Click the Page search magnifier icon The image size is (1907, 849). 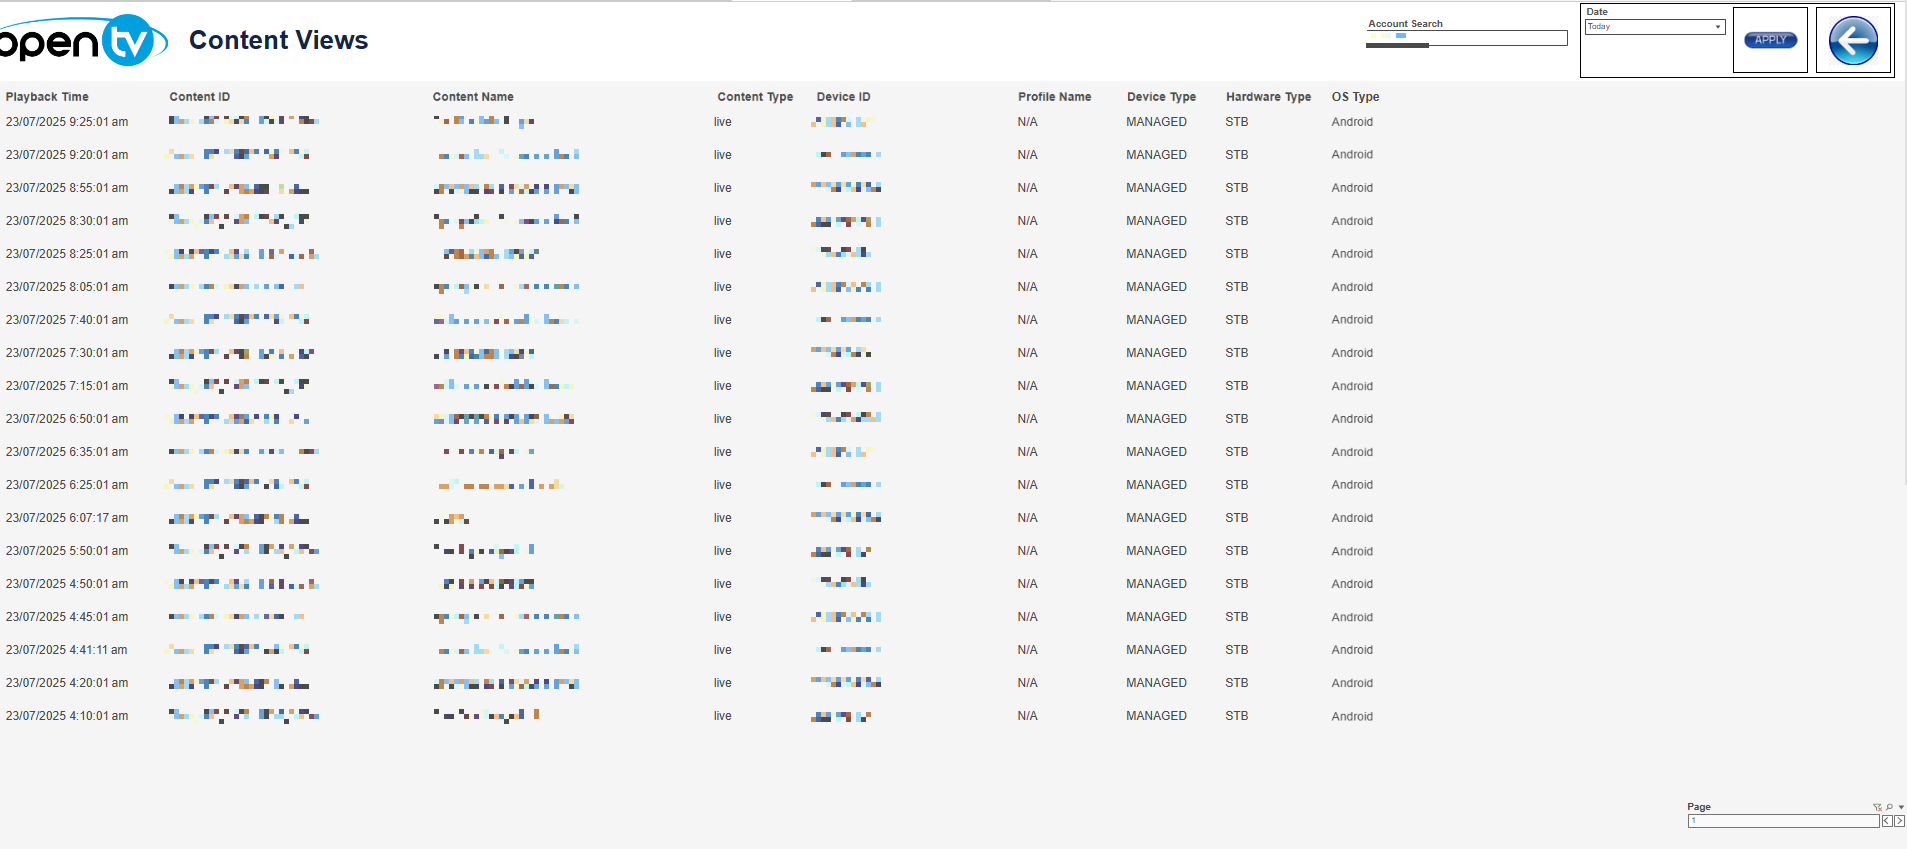tap(1889, 807)
